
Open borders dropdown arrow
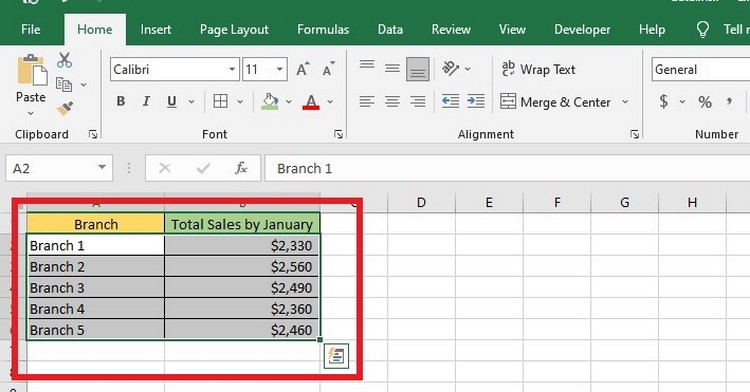(240, 102)
